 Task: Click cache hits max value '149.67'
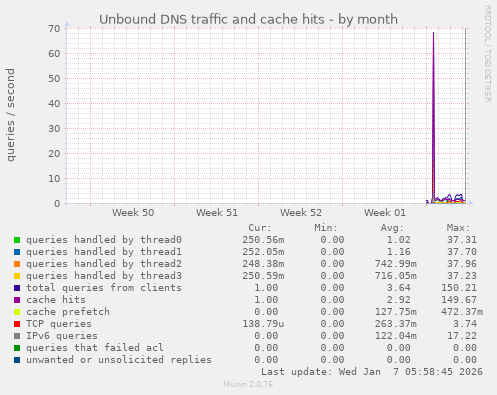tap(459, 300)
